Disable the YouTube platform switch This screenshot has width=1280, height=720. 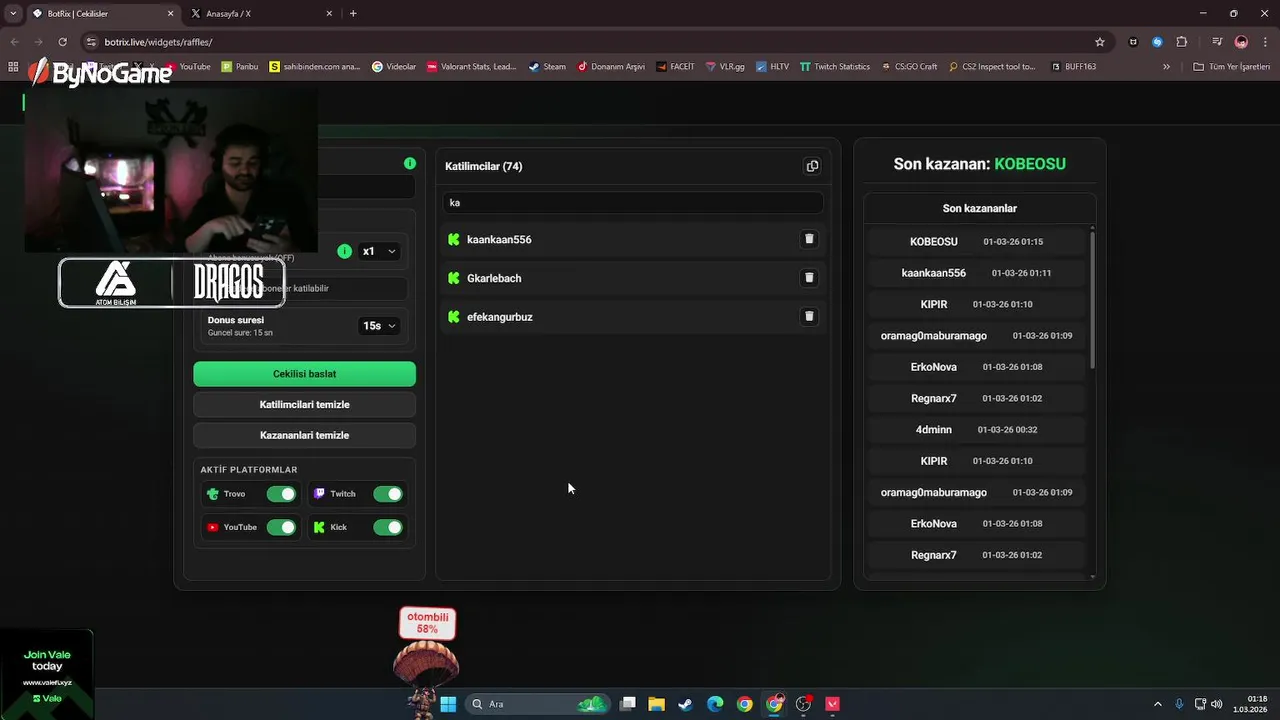tap(281, 527)
